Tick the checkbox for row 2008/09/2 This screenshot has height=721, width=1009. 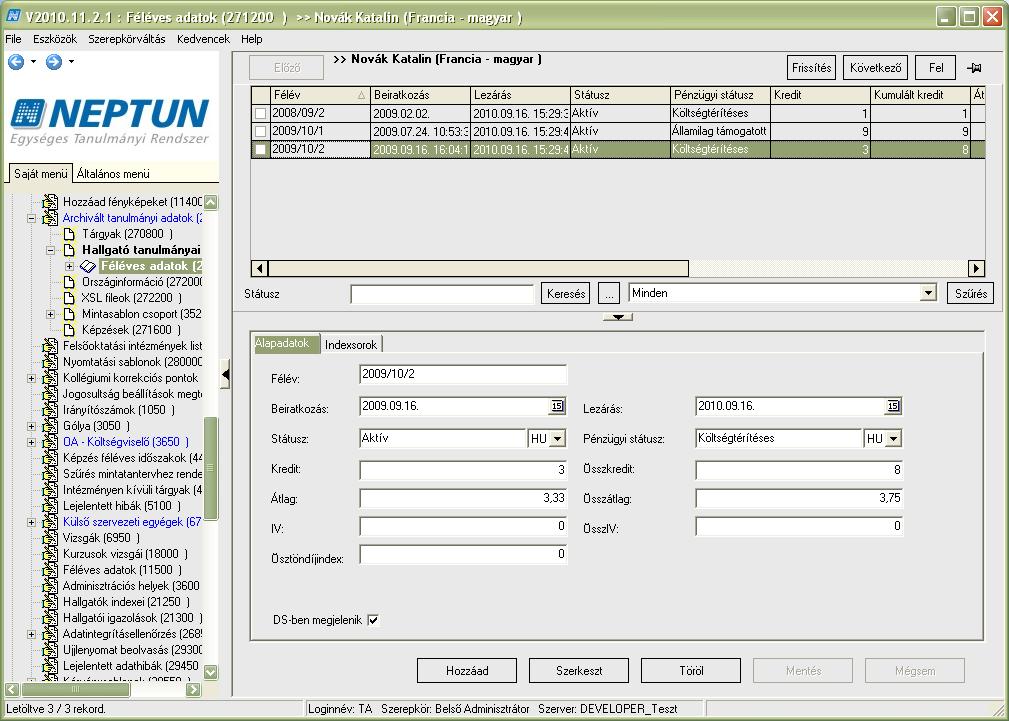pyautogui.click(x=260, y=113)
